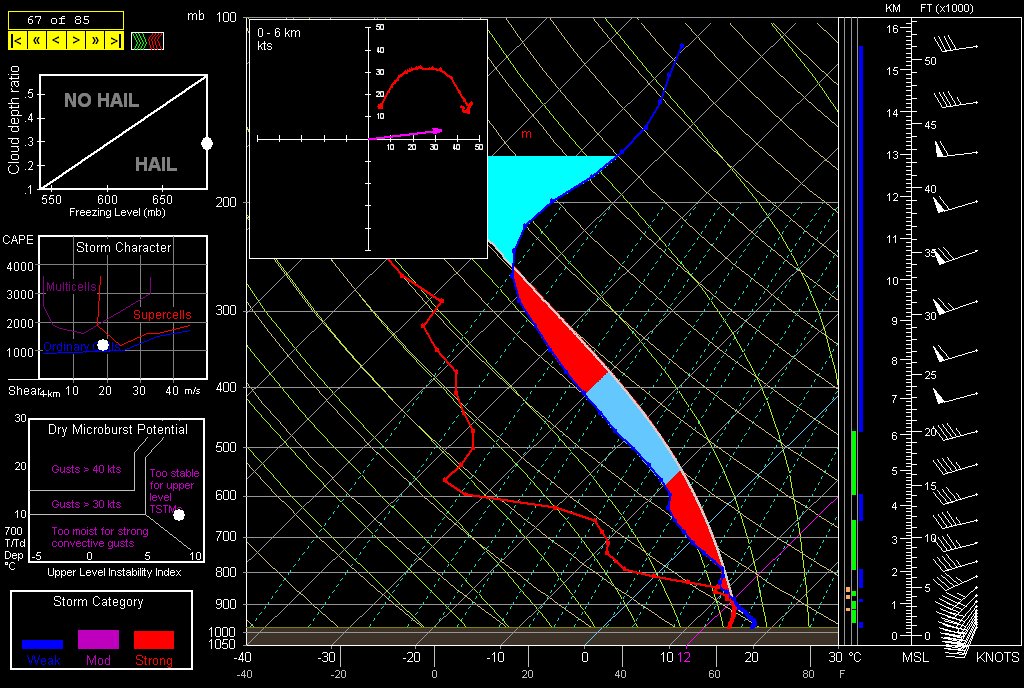Viewport: 1024px width, 688px height.
Task: Click the white marker in Storm Character plot
Action: coord(103,345)
